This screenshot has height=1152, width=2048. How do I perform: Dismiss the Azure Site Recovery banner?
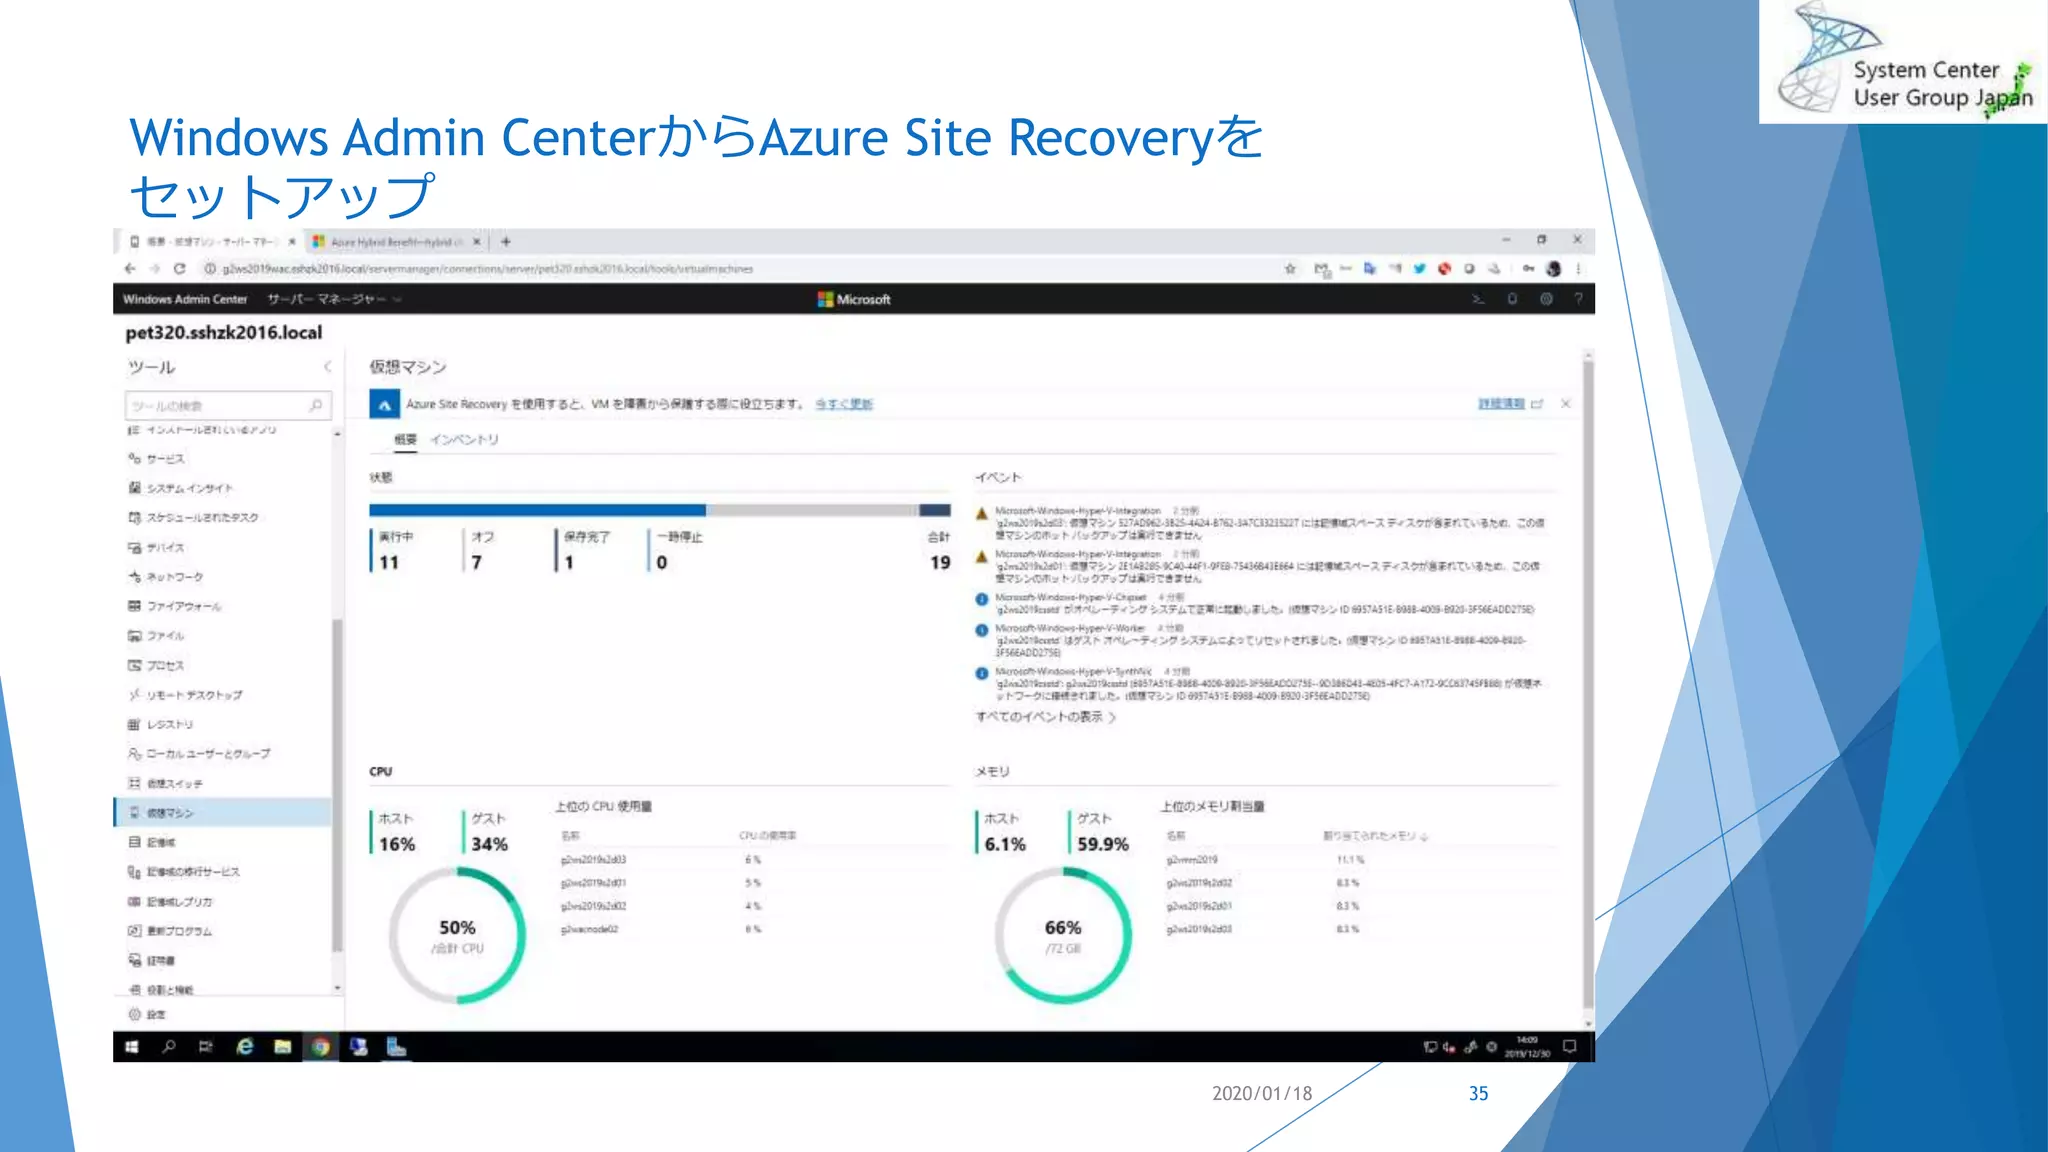pos(1566,404)
